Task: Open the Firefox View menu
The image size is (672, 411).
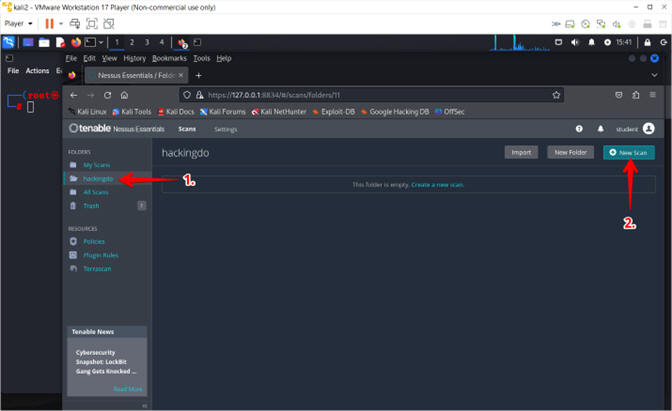Action: 109,58
